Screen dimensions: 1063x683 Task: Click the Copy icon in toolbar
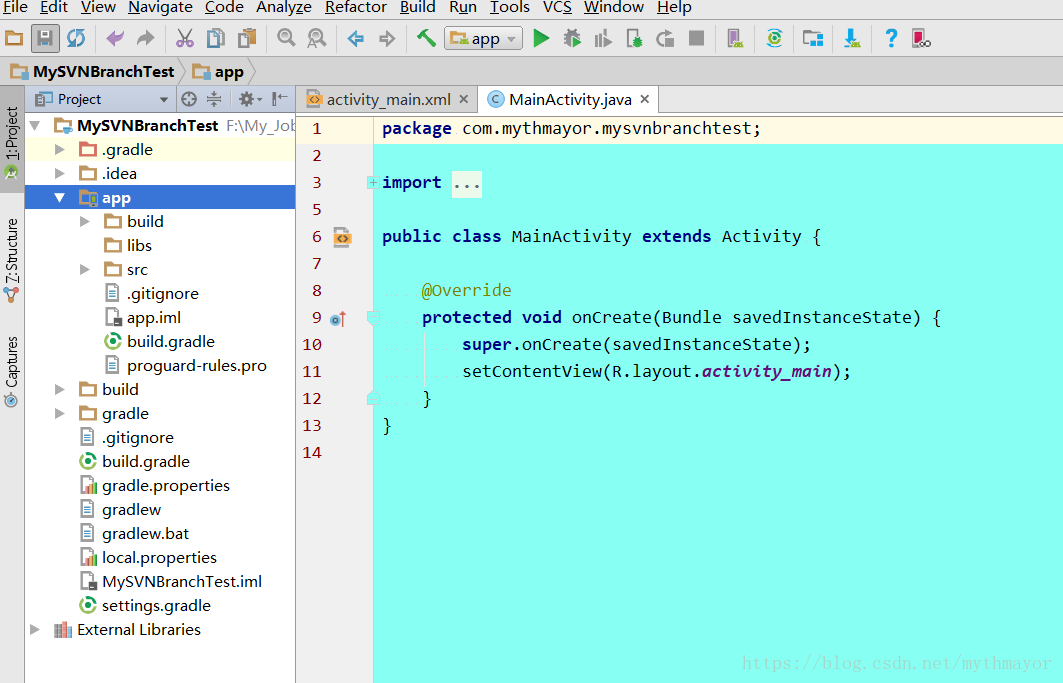[x=216, y=38]
